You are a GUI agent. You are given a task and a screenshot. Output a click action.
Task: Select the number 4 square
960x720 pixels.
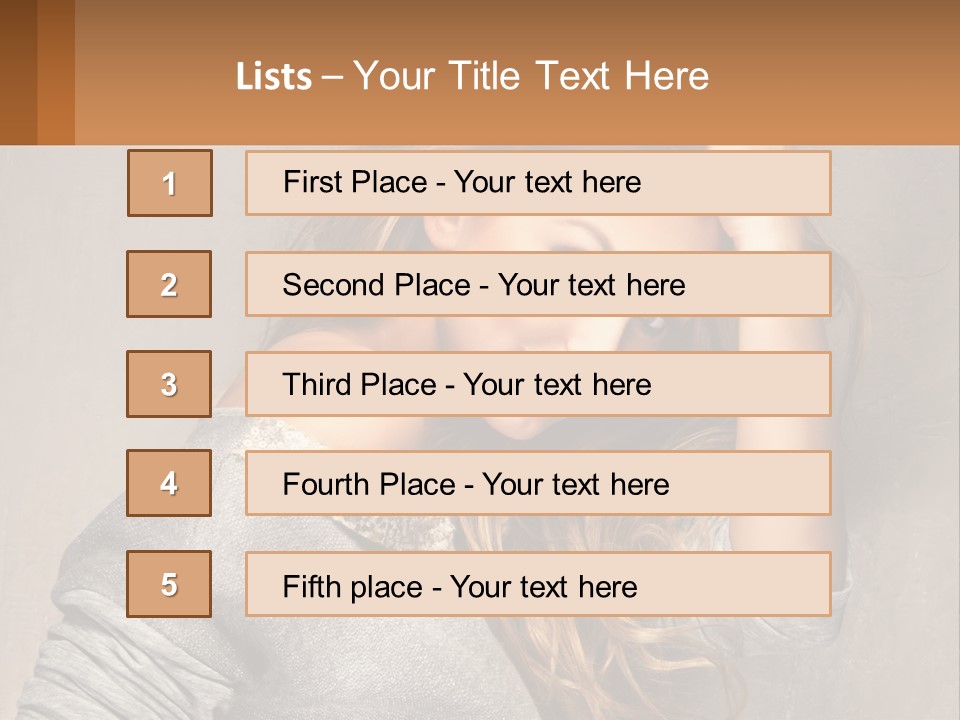pyautogui.click(x=169, y=483)
